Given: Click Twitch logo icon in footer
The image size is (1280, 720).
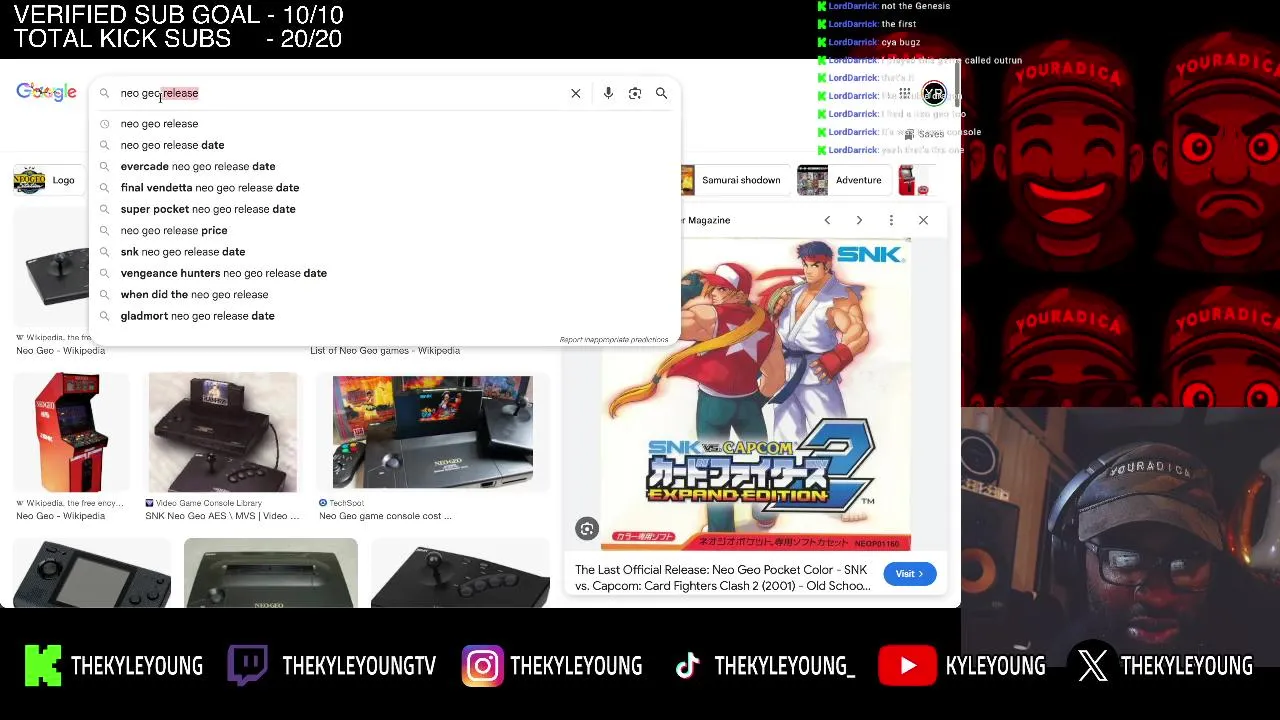Looking at the screenshot, I should click(247, 666).
